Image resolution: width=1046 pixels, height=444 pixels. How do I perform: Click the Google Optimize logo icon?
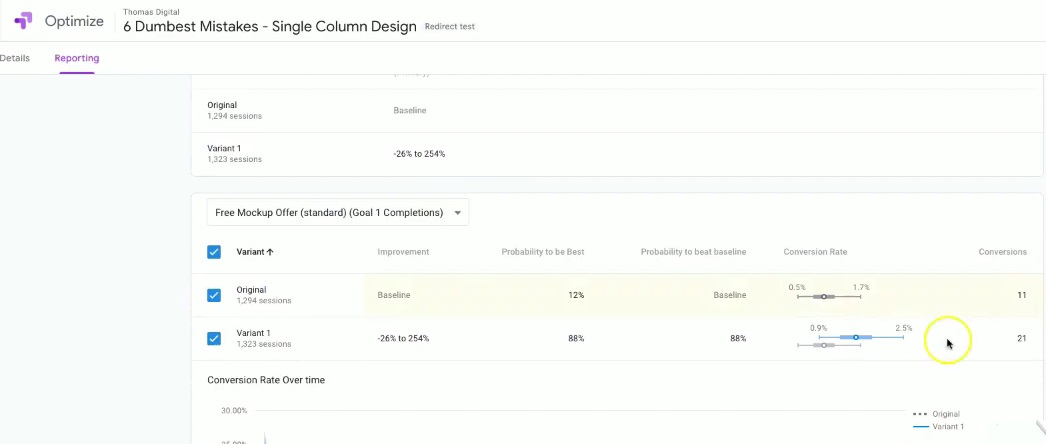pos(23,21)
